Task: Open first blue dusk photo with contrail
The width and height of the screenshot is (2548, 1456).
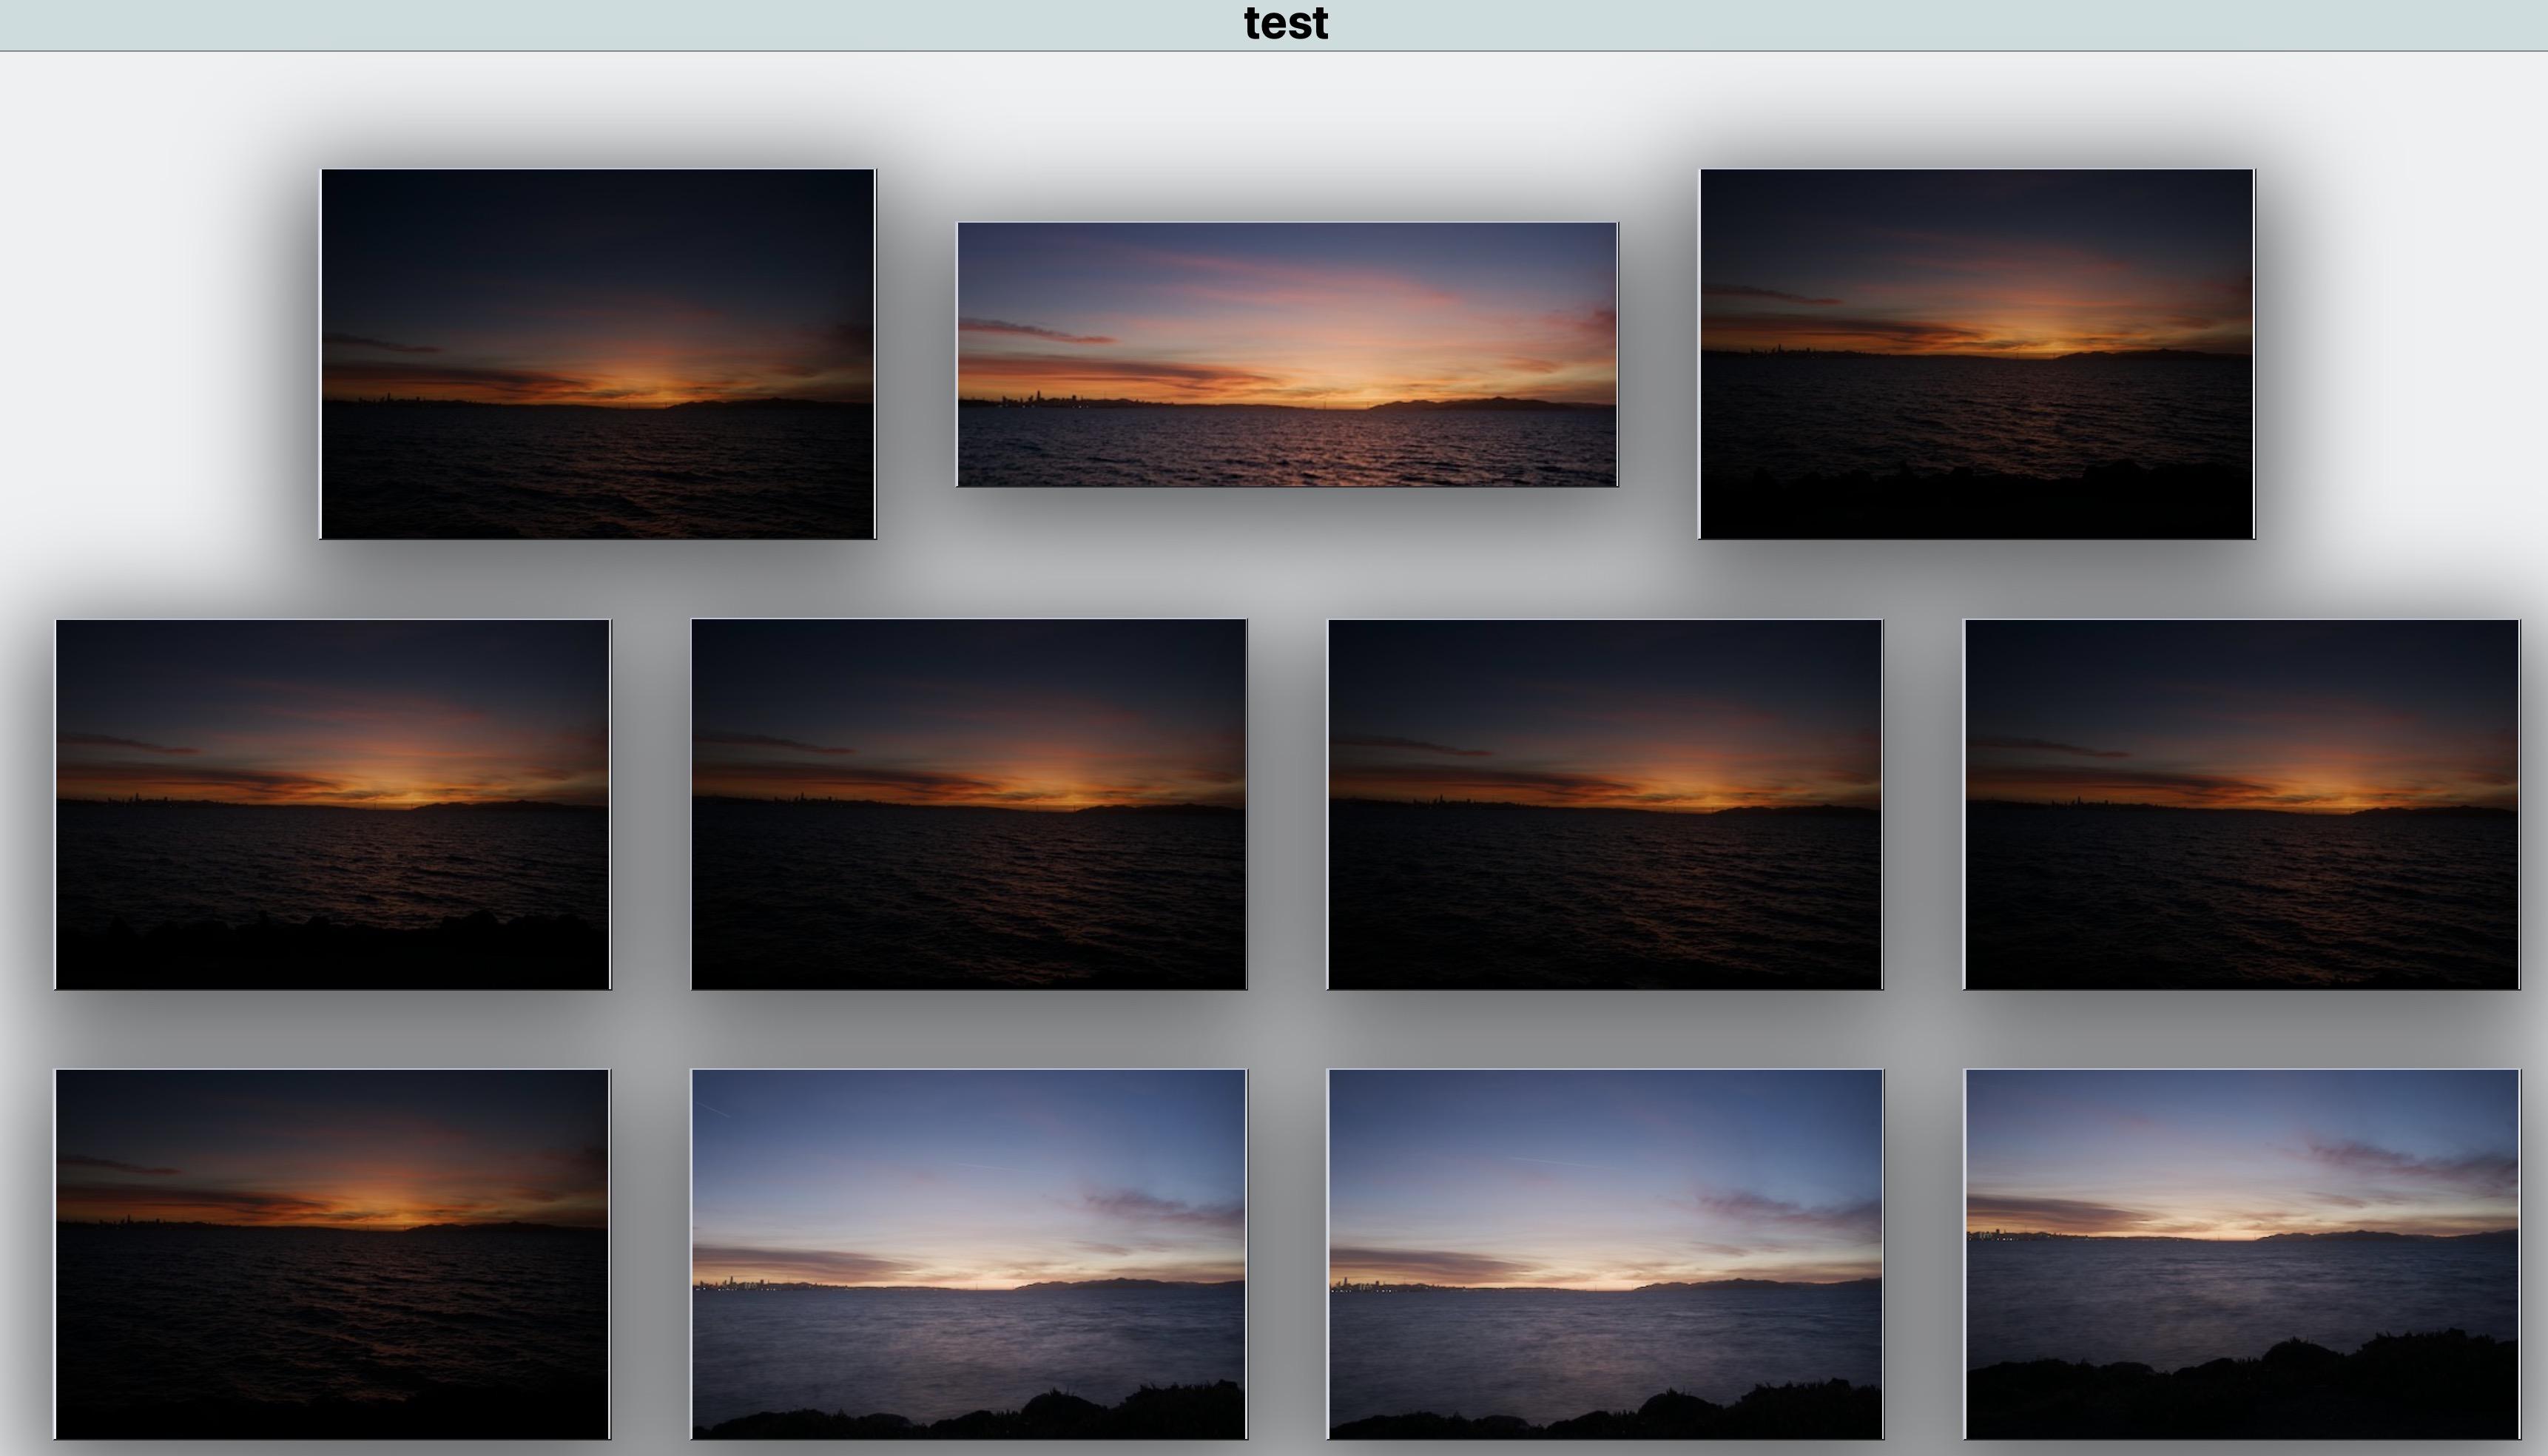Action: pos(968,1254)
